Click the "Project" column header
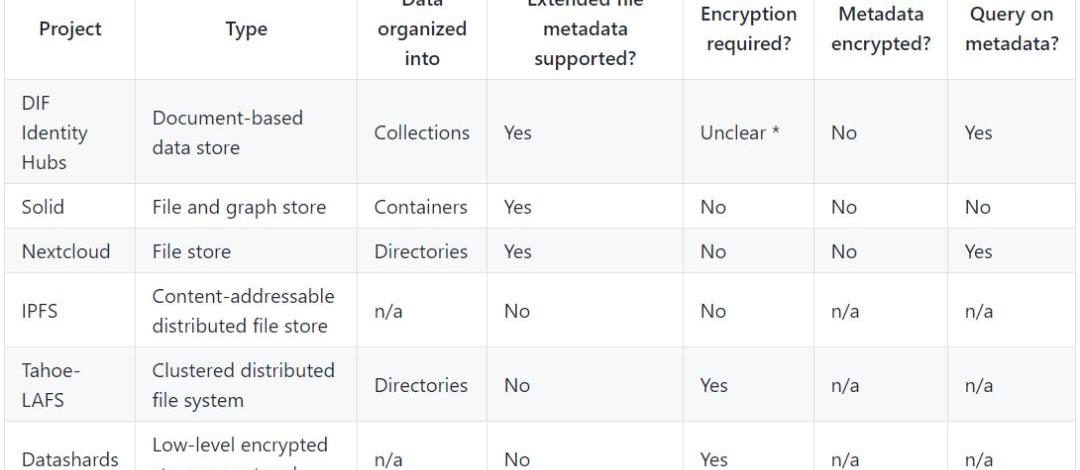 click(70, 29)
